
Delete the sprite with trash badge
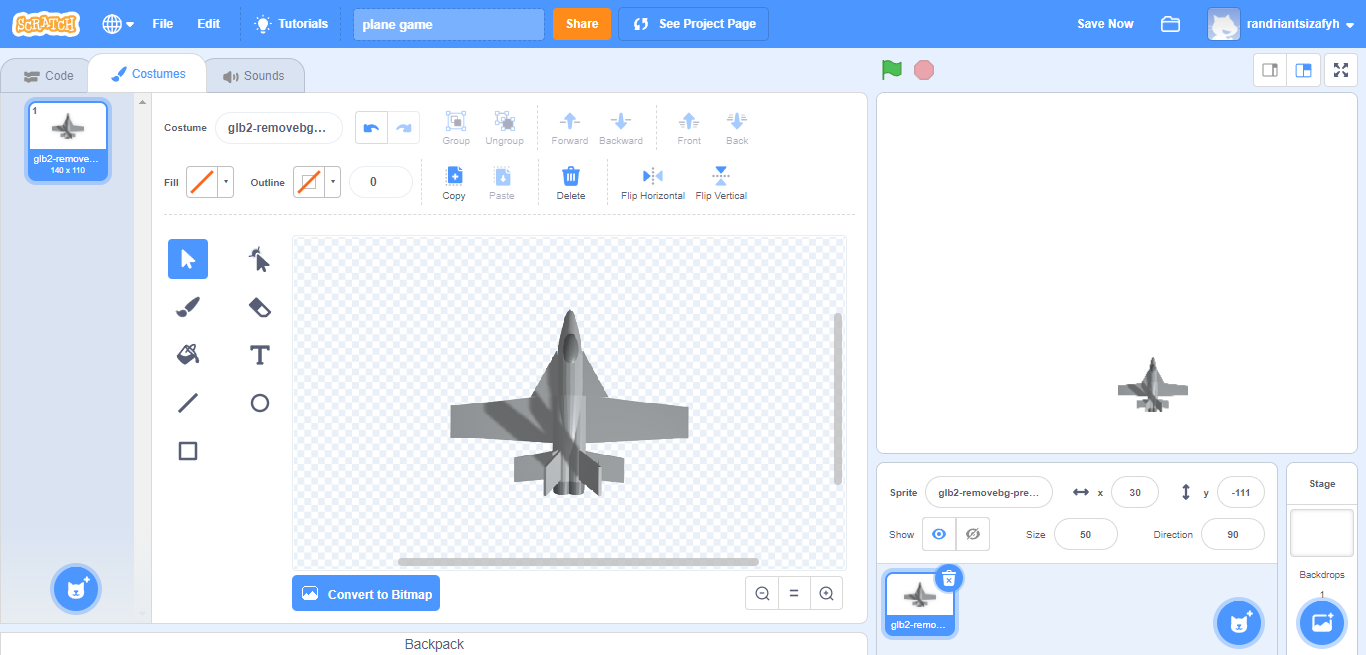(x=949, y=577)
